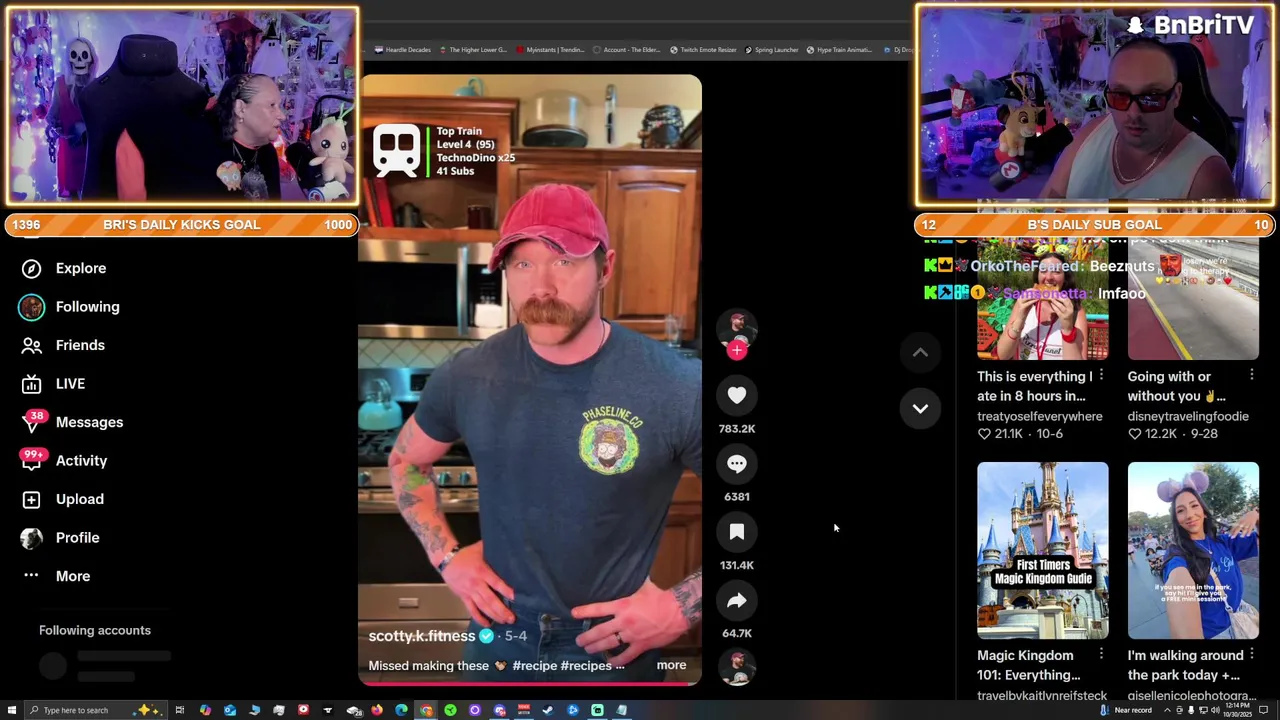Open Microsoft Edge from the taskbar
This screenshot has height=720, width=1280.
pyautogui.click(x=401, y=710)
